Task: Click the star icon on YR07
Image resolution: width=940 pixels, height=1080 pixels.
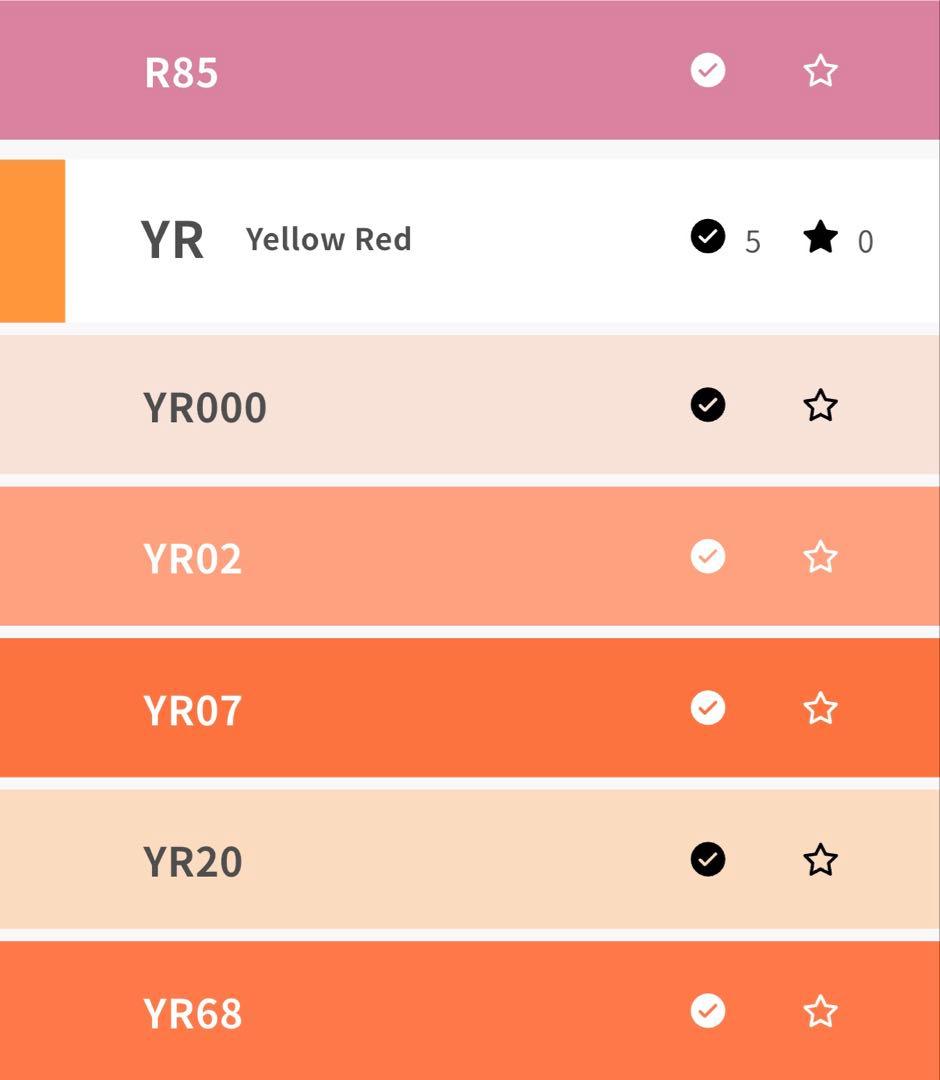Action: point(820,708)
